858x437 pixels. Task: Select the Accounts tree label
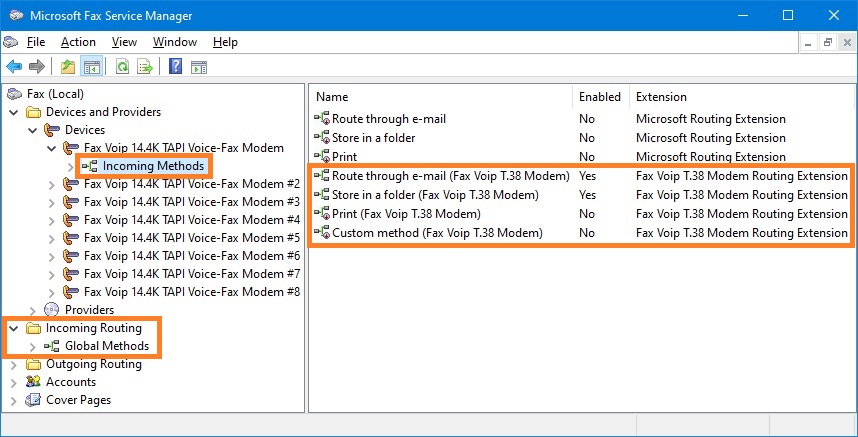click(x=71, y=382)
